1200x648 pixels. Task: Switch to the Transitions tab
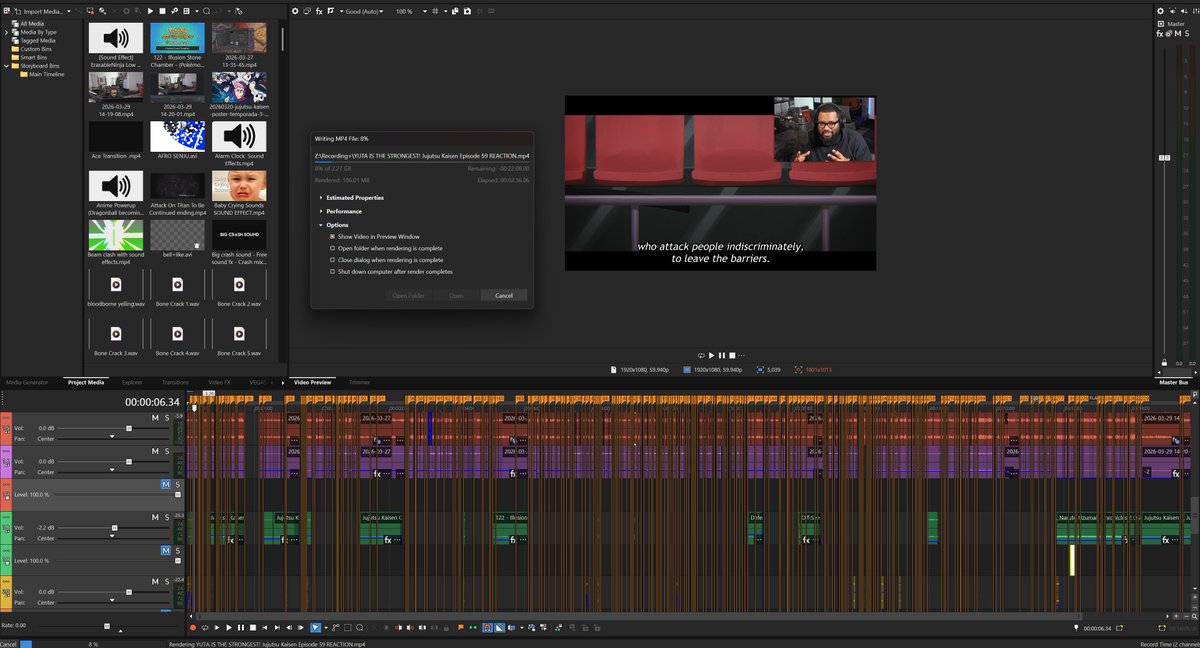tap(175, 382)
